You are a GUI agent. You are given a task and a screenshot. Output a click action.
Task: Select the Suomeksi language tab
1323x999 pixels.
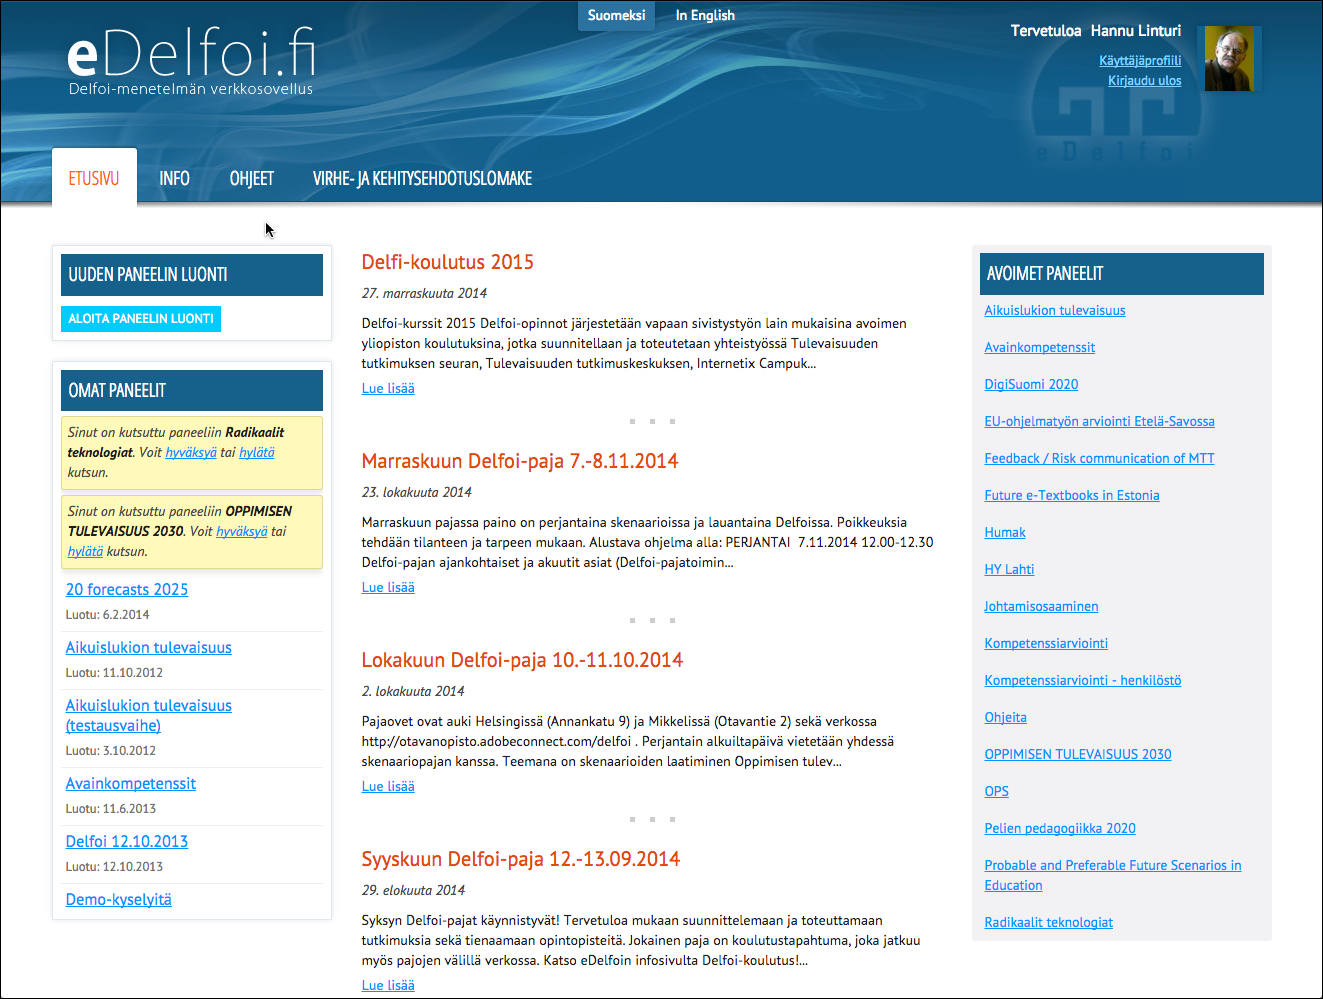tap(616, 15)
